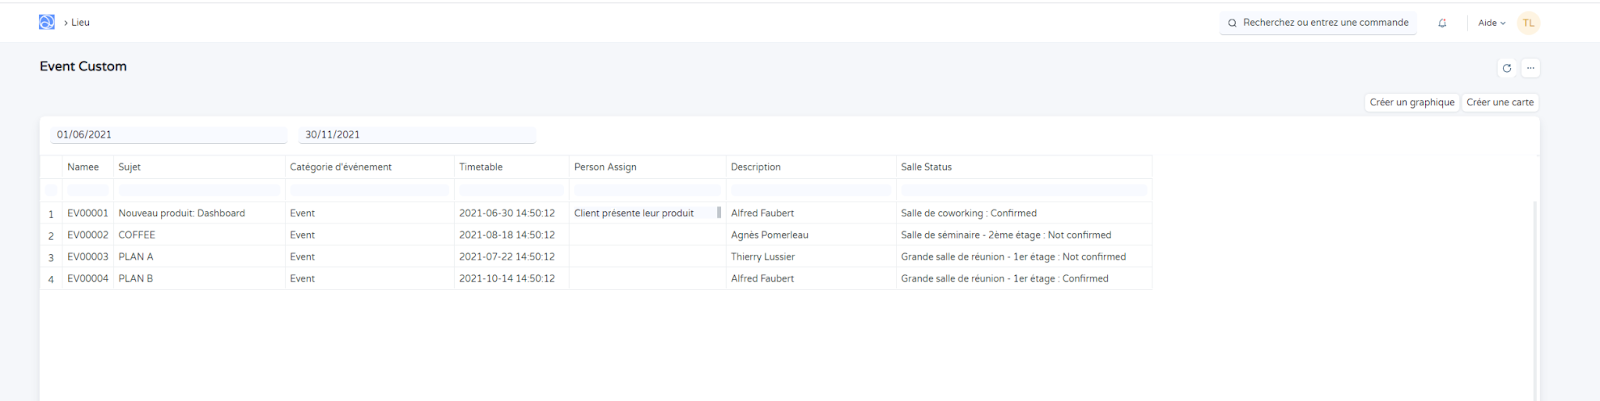Click the vertical scrollbar of the report
1600x401 pixels.
tap(1535, 300)
